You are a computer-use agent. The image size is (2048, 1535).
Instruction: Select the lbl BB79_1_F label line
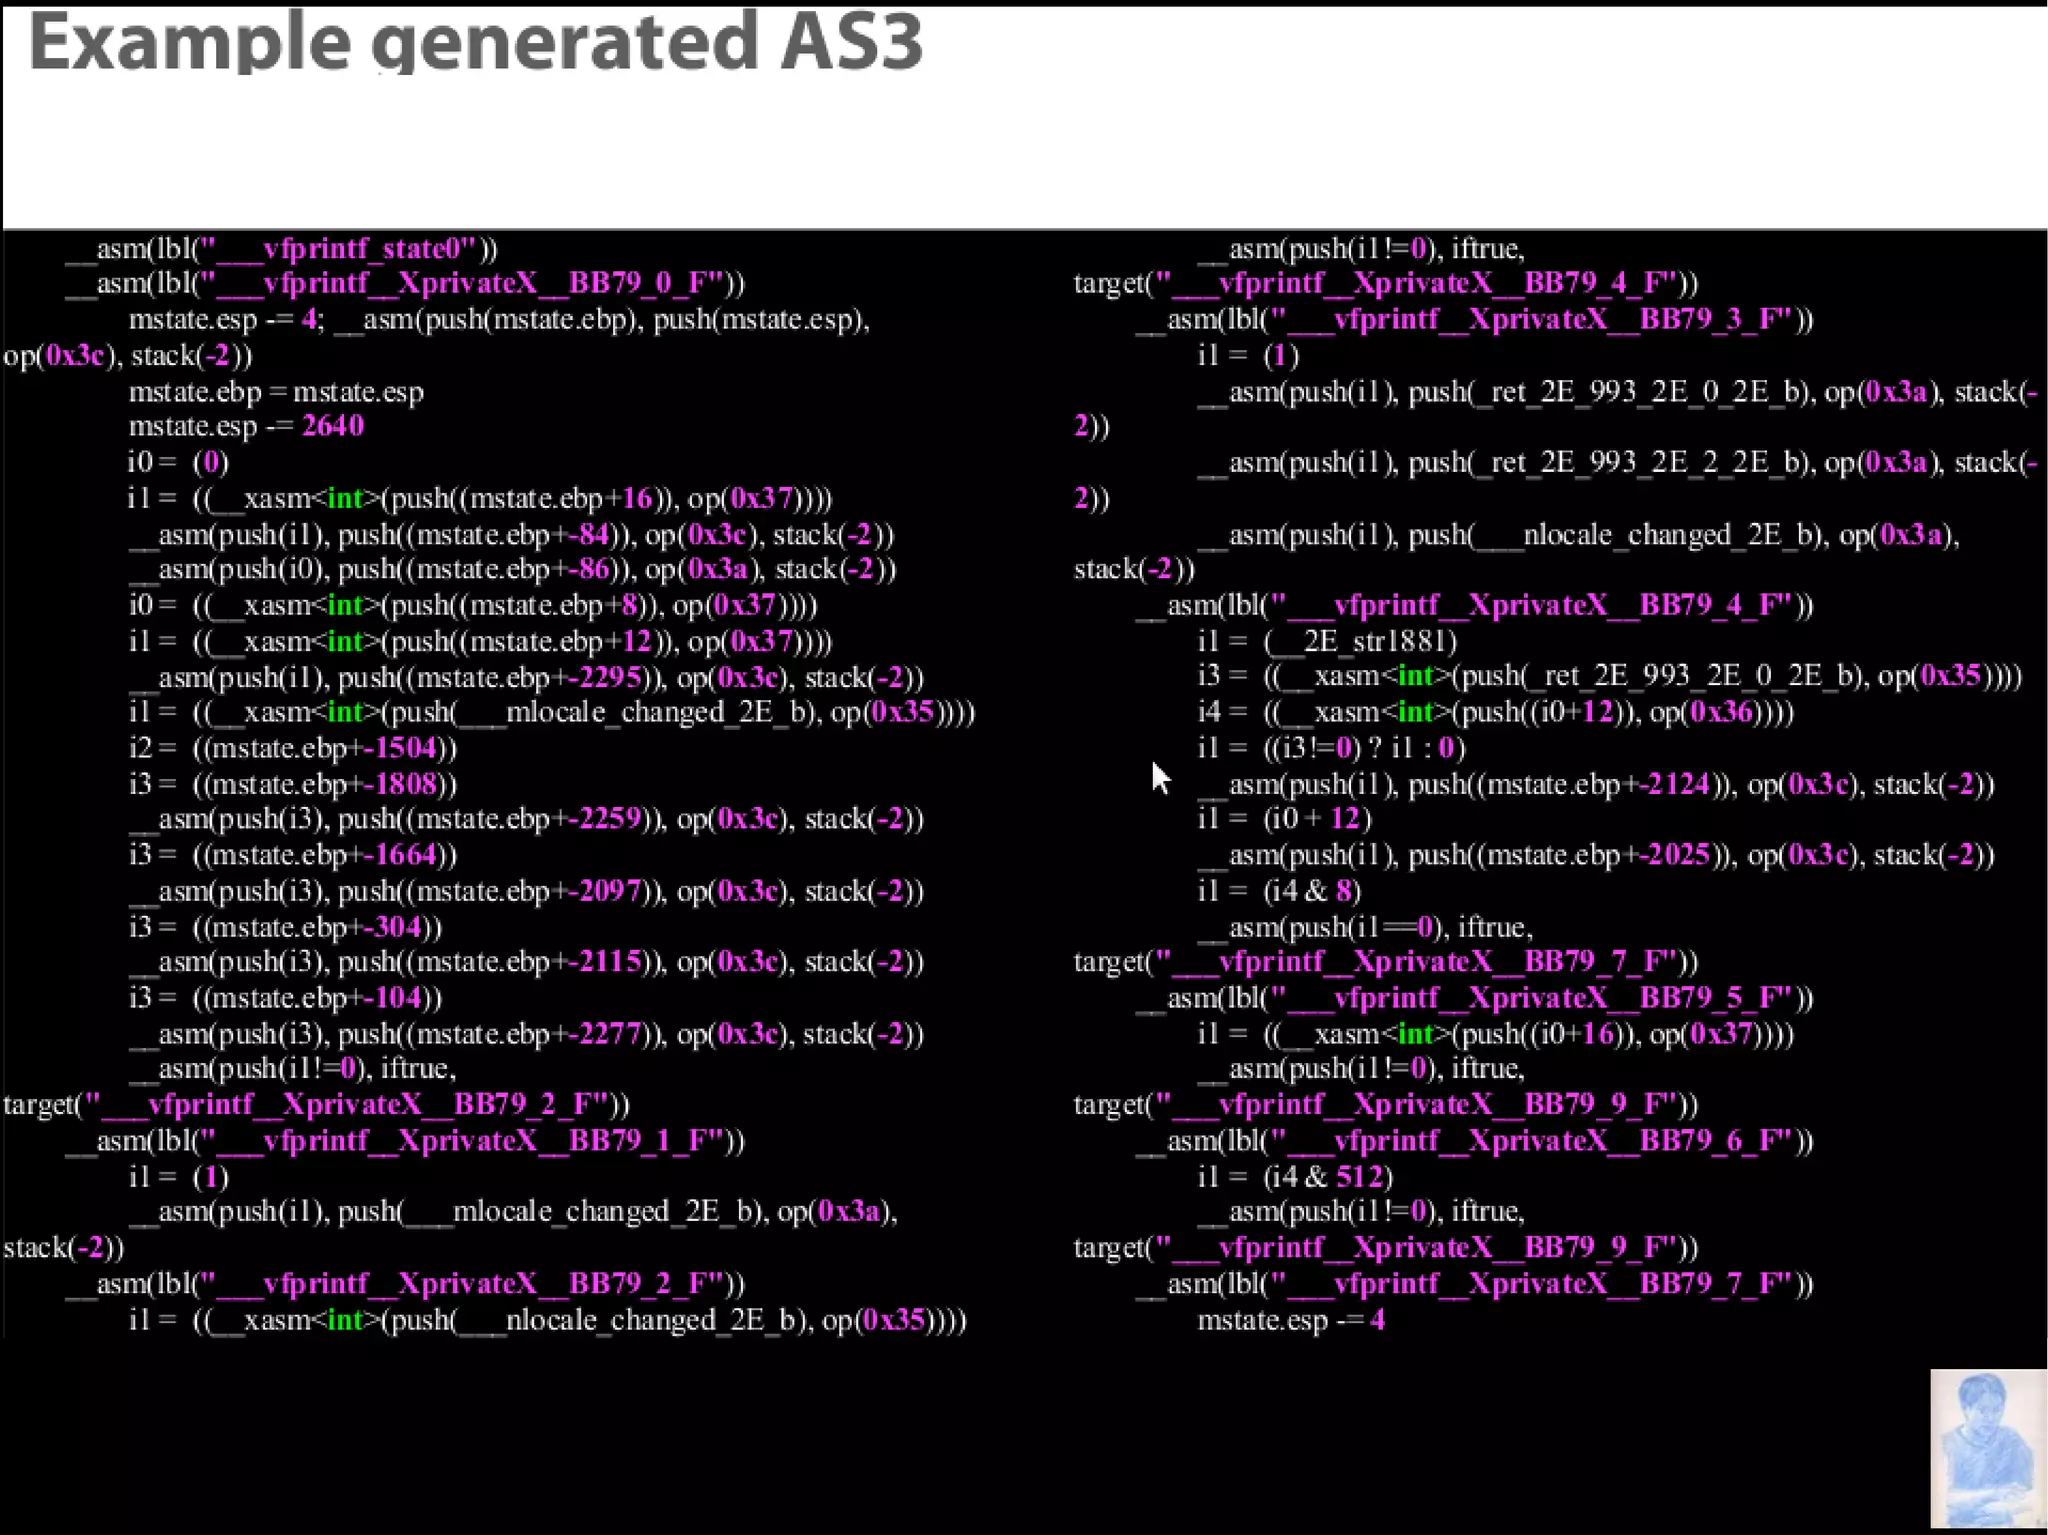pyautogui.click(x=405, y=1141)
